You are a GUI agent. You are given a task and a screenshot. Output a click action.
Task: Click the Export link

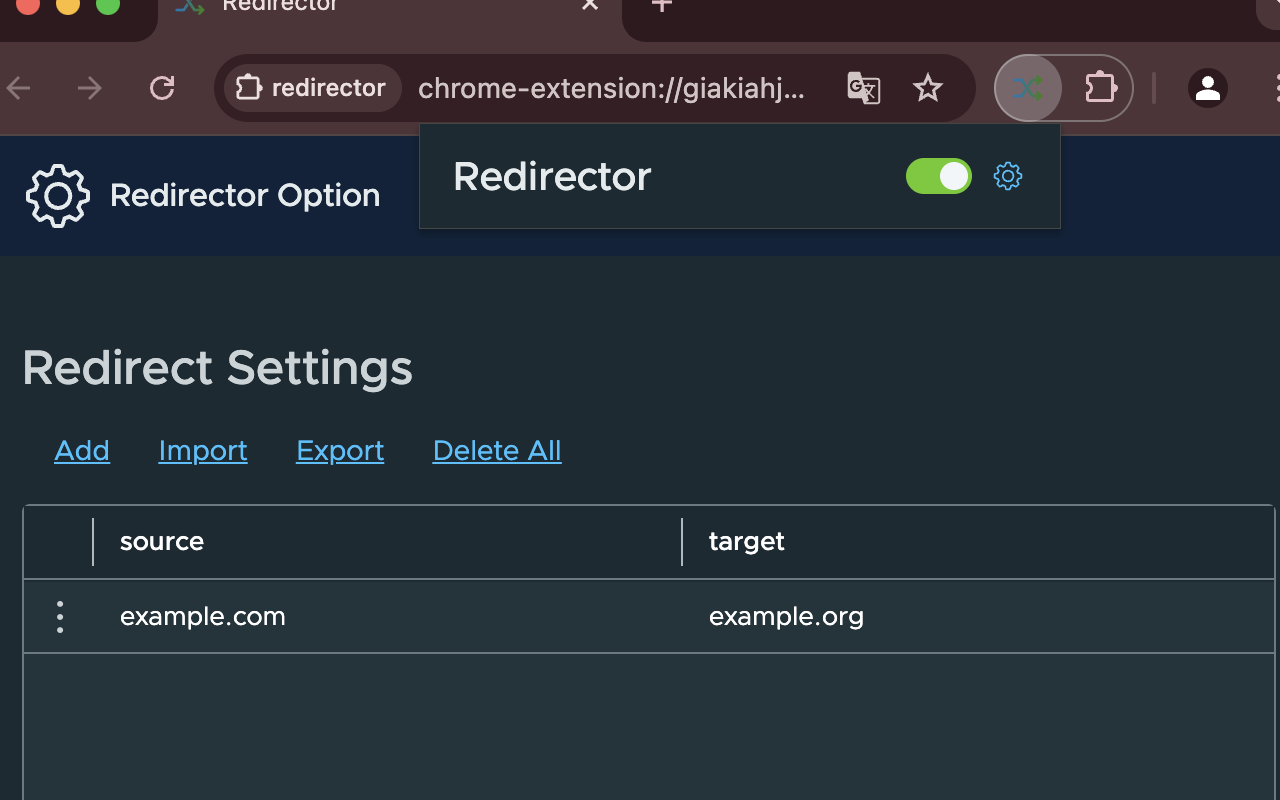[x=340, y=451]
